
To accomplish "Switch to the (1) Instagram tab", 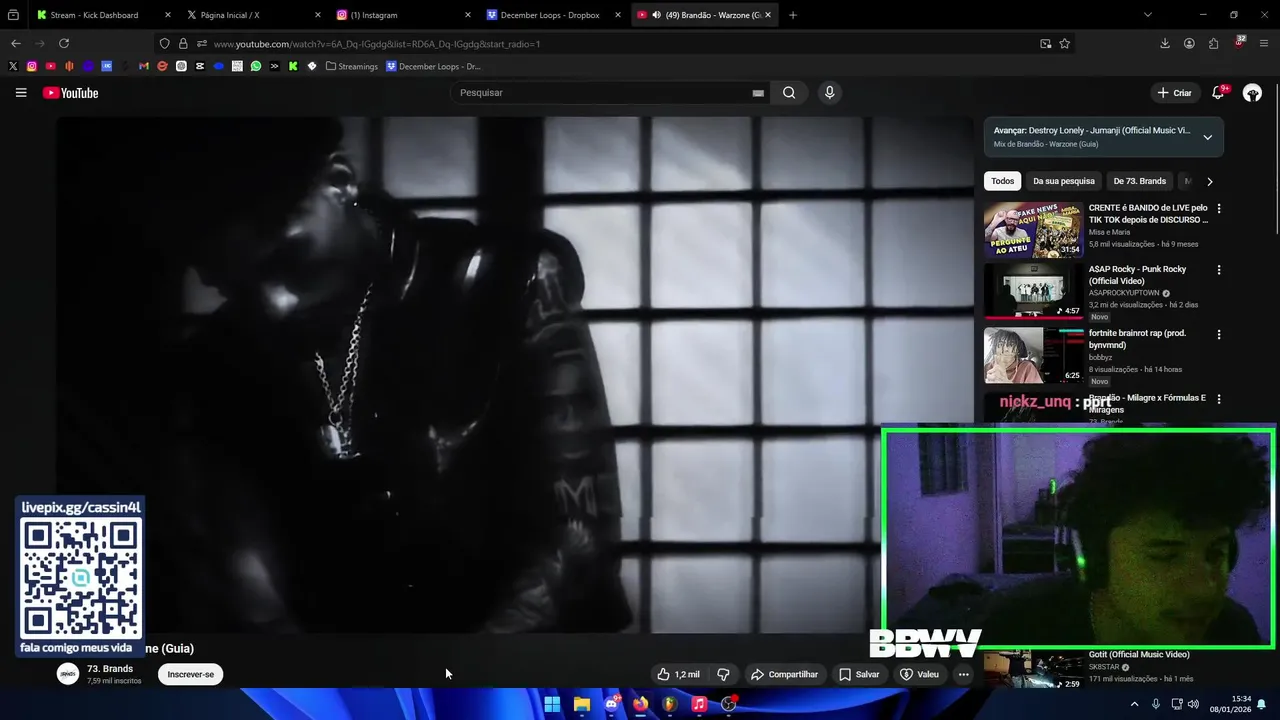I will (x=402, y=15).
